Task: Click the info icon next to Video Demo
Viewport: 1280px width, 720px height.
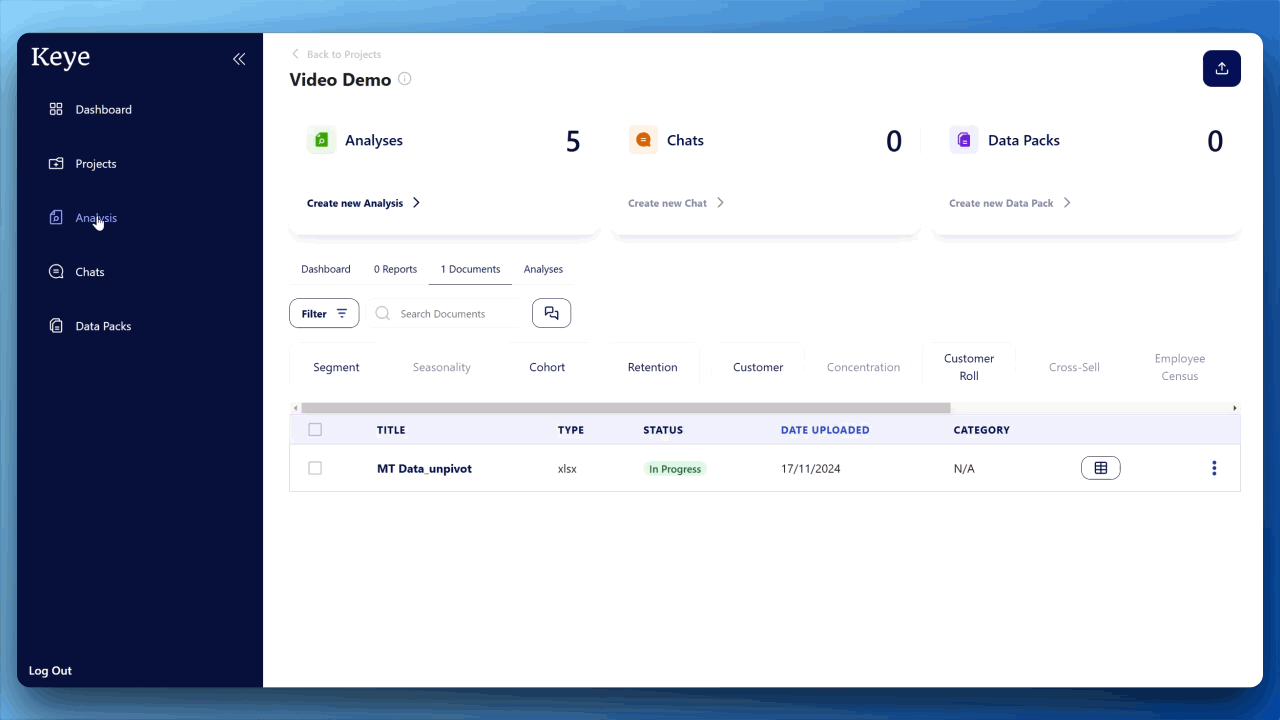Action: (x=405, y=79)
